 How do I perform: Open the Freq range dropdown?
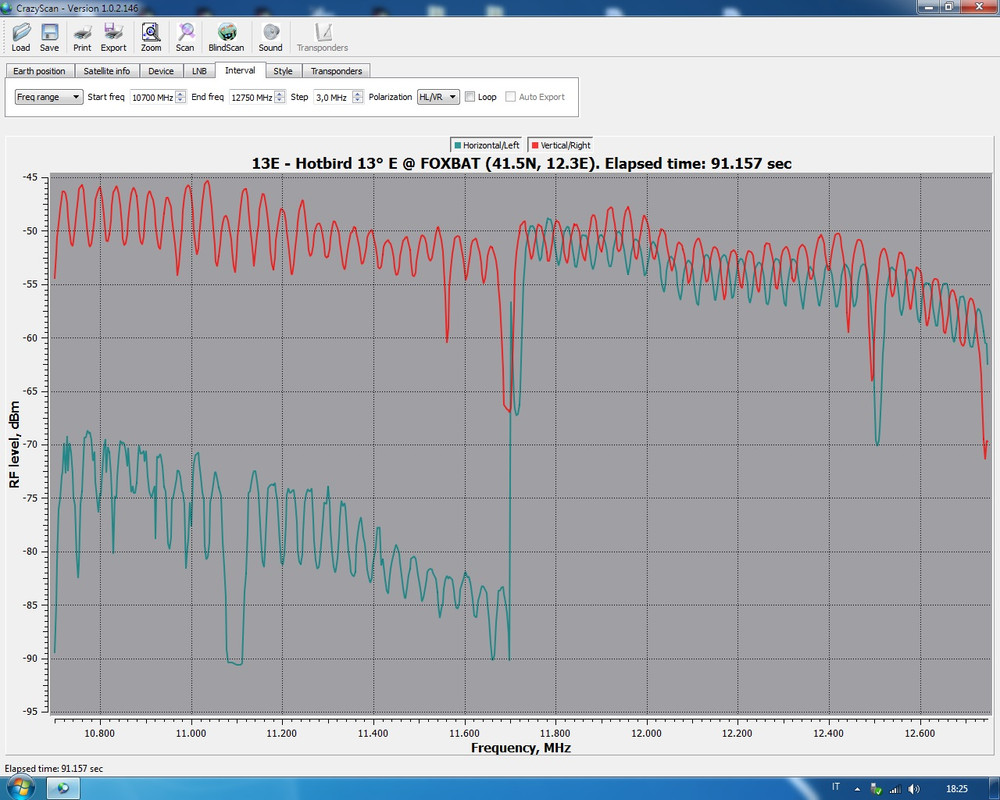click(x=49, y=97)
